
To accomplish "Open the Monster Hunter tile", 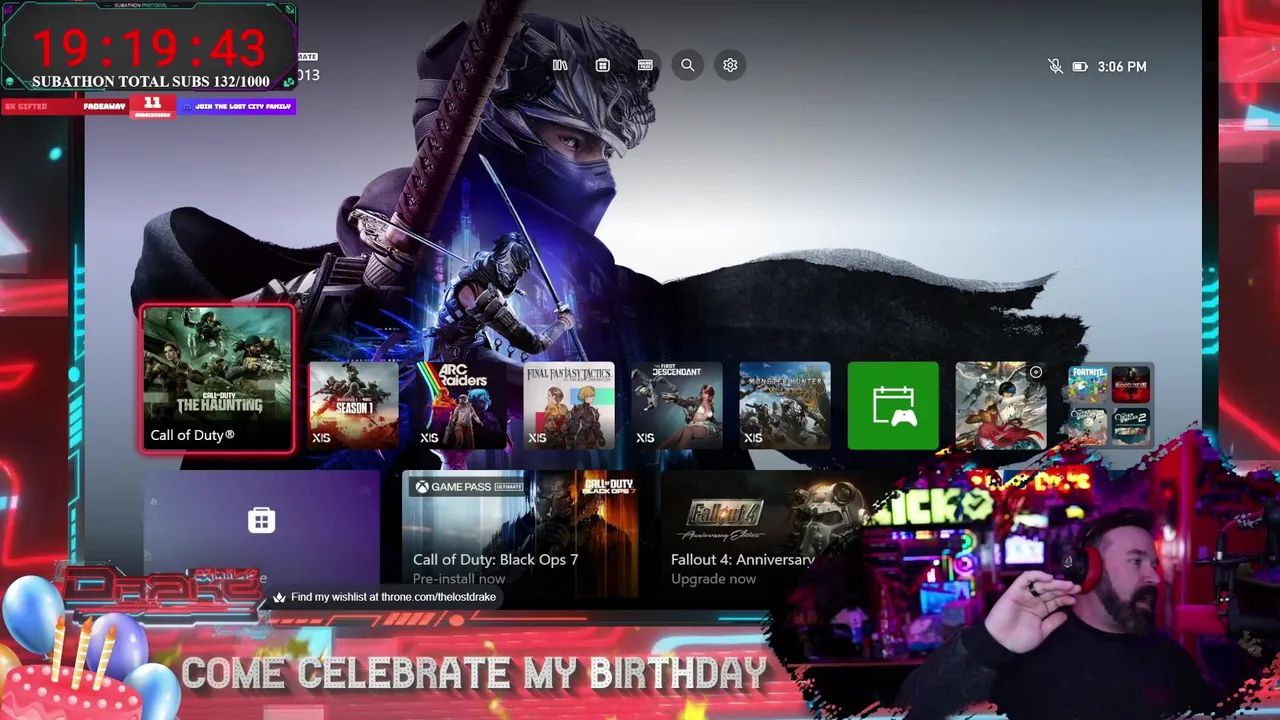I will [785, 406].
